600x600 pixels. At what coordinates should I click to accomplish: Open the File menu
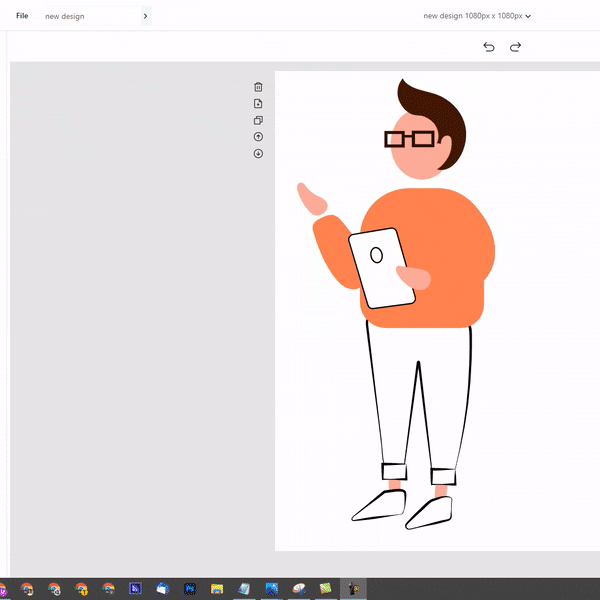[x=22, y=16]
